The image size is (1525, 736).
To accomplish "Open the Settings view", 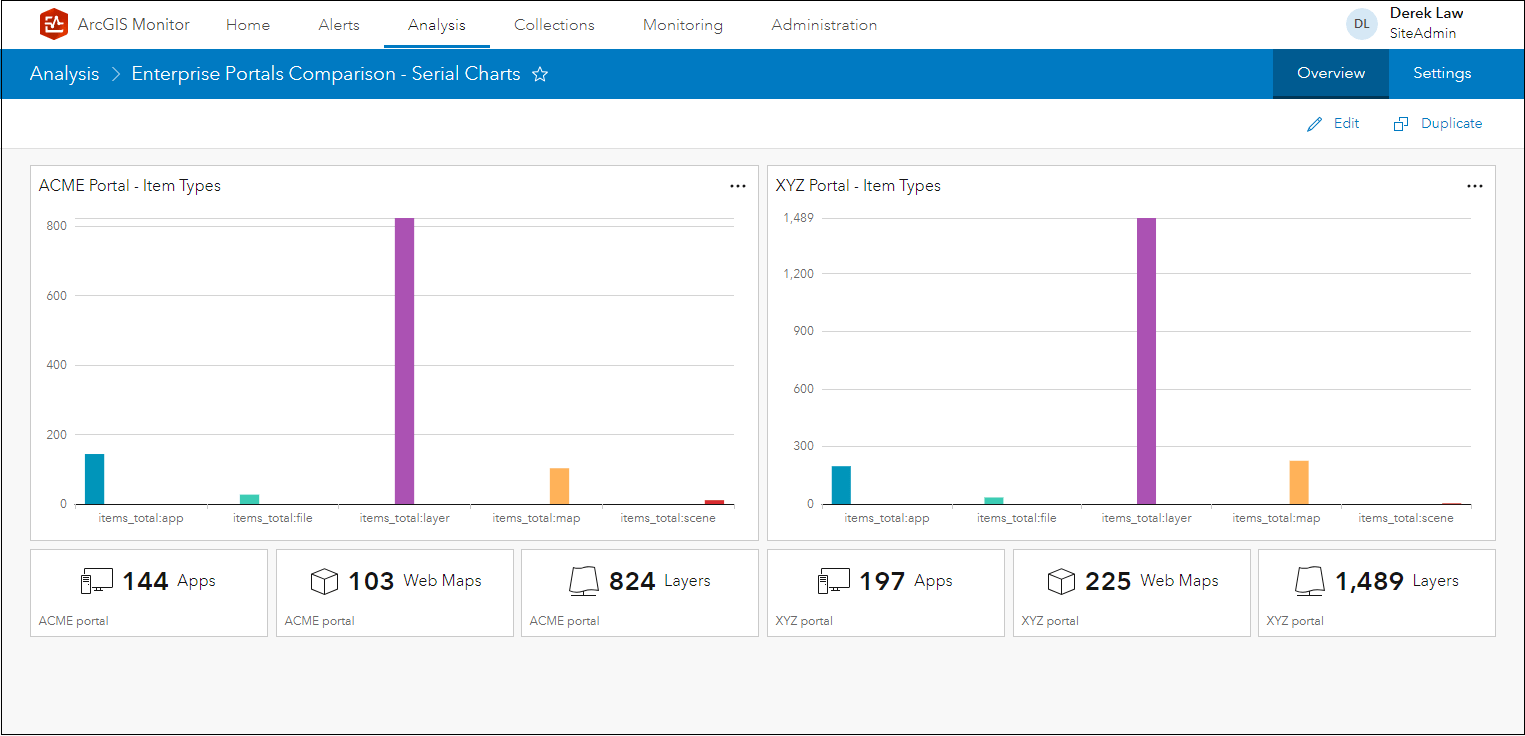I will 1442,74.
